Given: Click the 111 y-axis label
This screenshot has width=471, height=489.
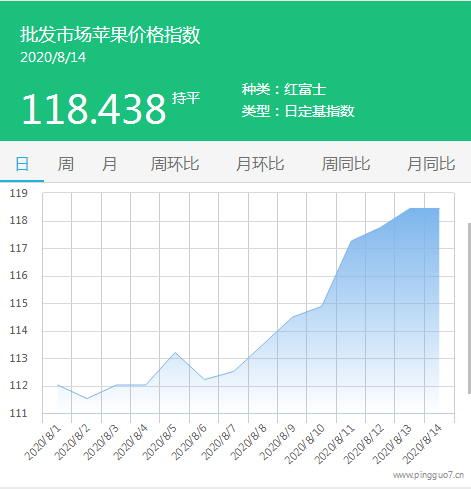Looking at the screenshot, I should 19,413.
